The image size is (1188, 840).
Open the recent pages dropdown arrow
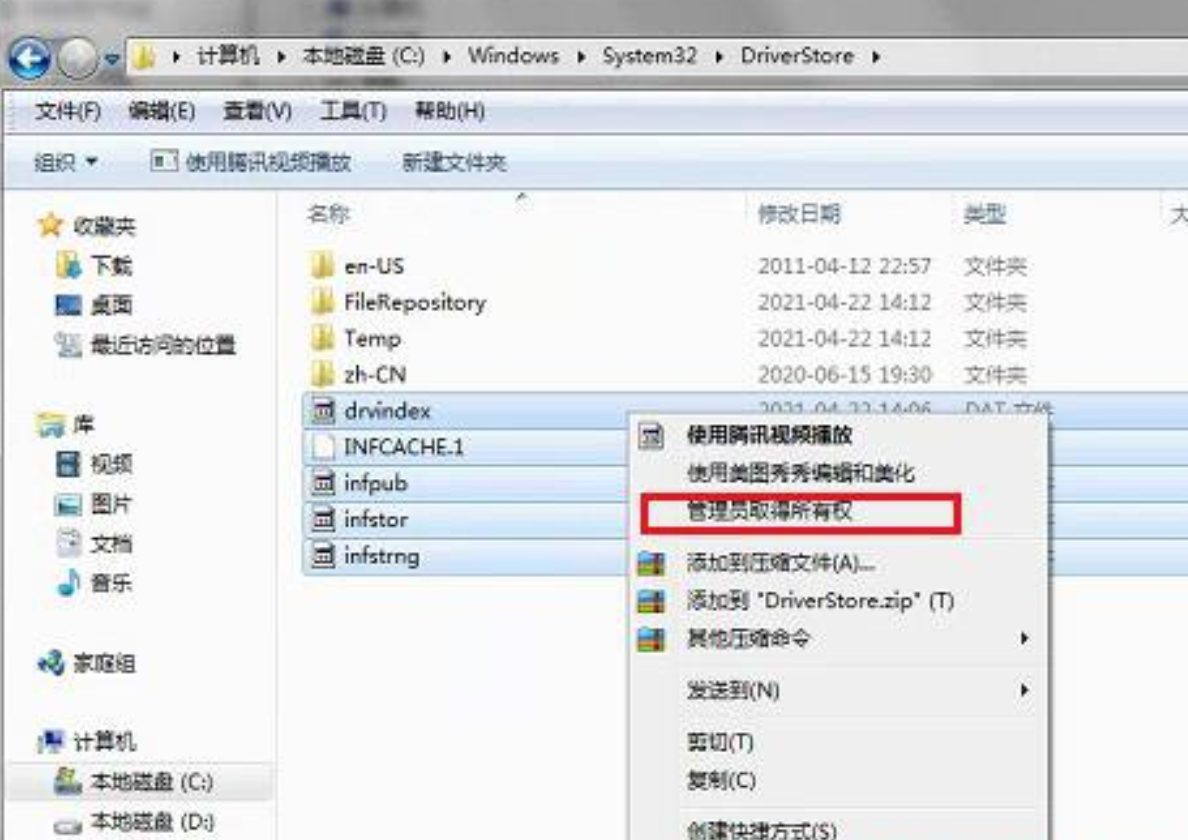pyautogui.click(x=112, y=58)
